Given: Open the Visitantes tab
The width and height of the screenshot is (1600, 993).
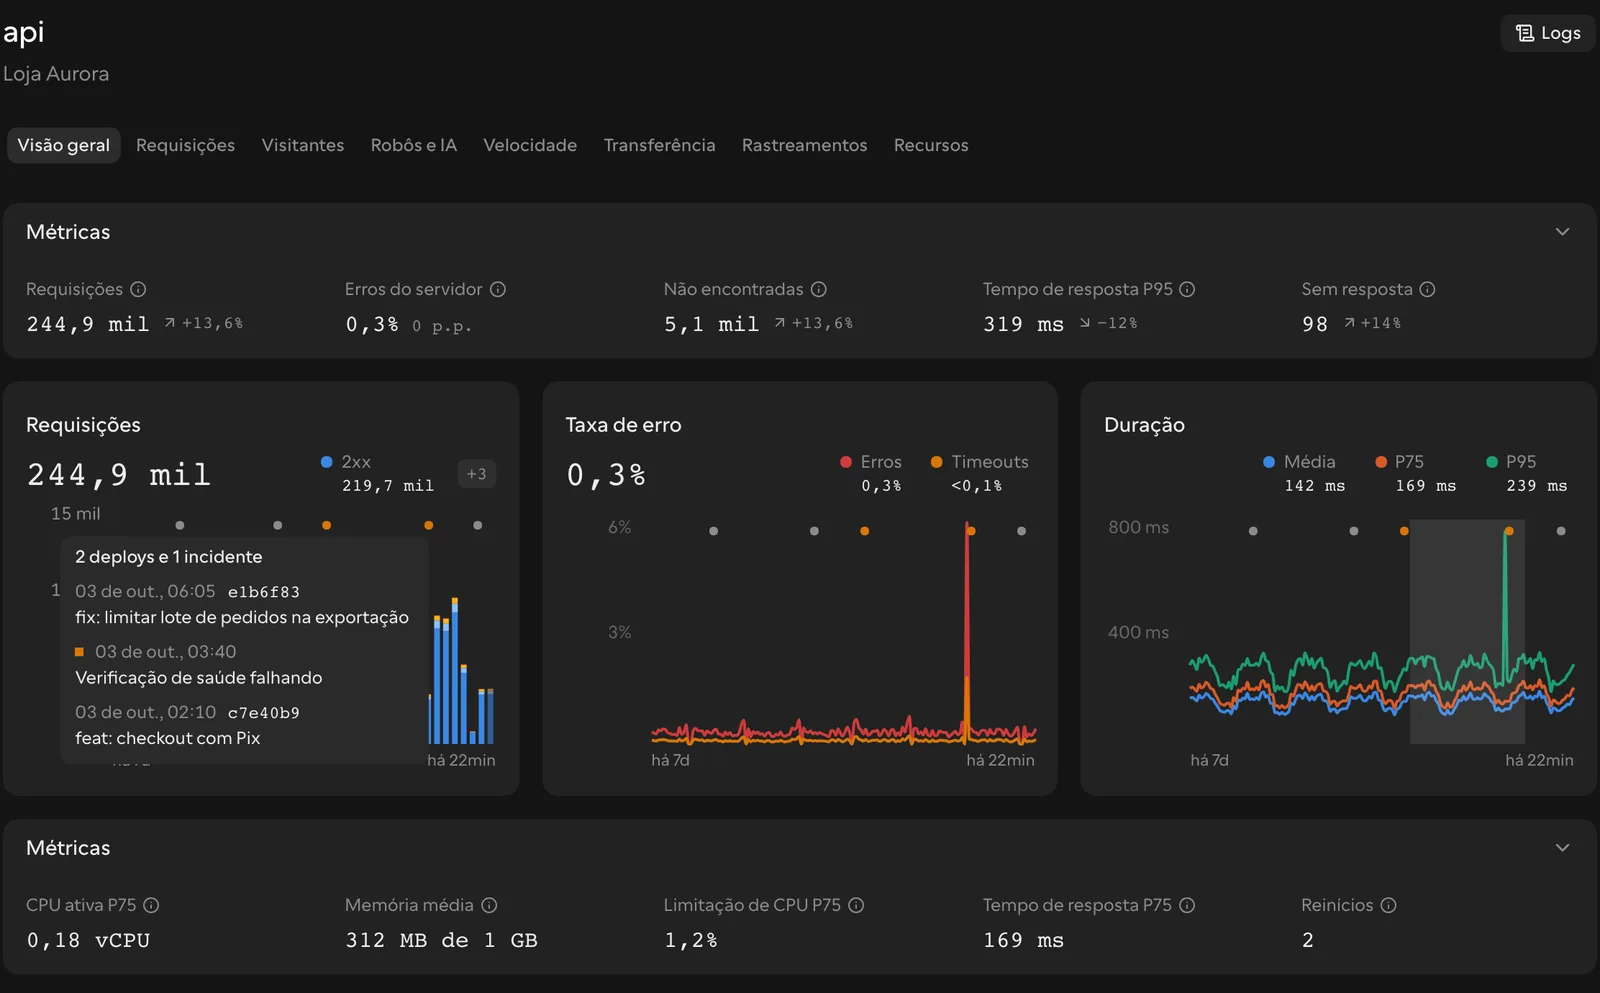Looking at the screenshot, I should tap(303, 145).
